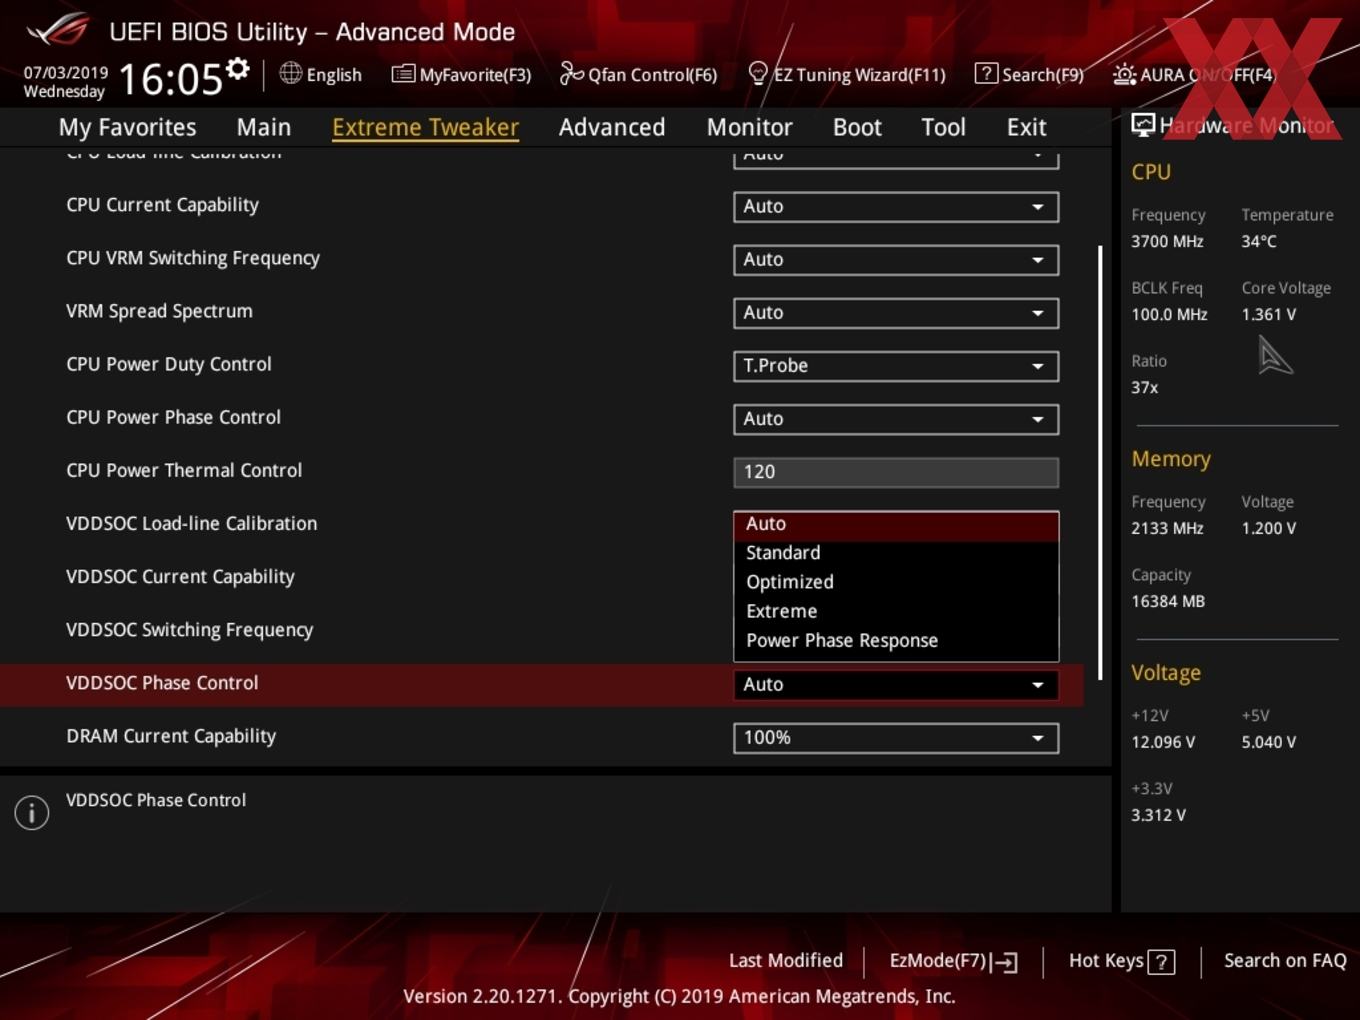This screenshot has height=1020, width=1360.
Task: Open the Hot Keys help
Action: 1121,961
